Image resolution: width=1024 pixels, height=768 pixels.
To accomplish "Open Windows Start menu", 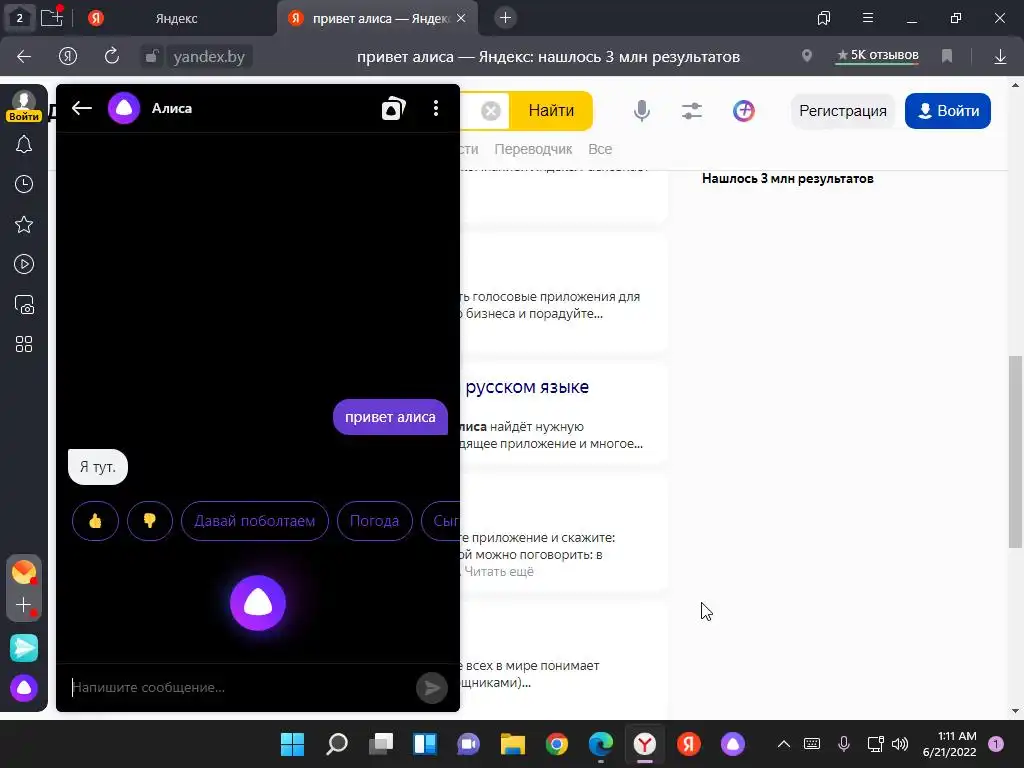I will (x=292, y=744).
